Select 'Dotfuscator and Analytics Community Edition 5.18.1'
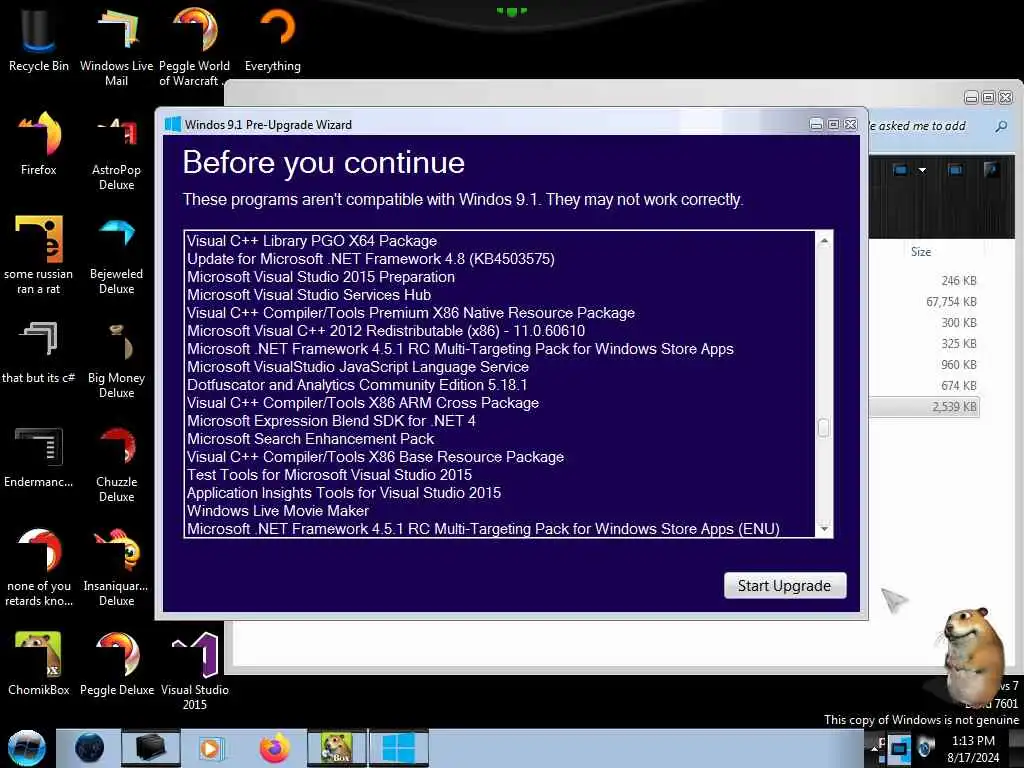1024x768 pixels. (357, 385)
